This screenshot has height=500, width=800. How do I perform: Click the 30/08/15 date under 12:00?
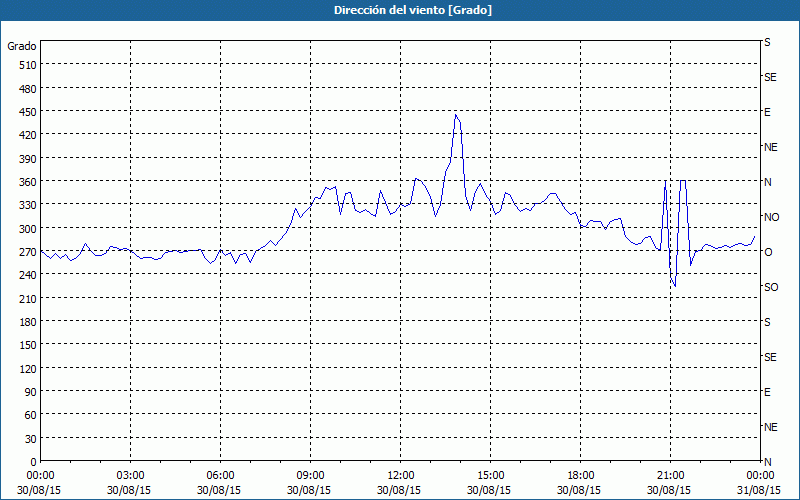point(401,490)
